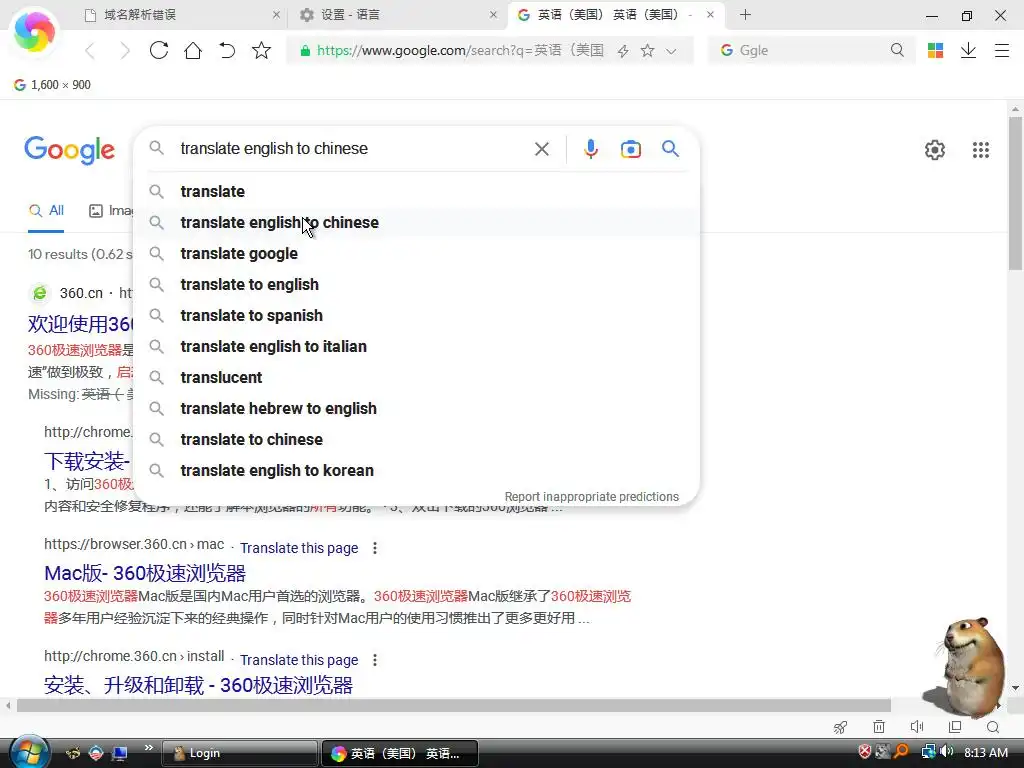This screenshot has width=1024, height=768.
Task: Click the browser back arrow
Action: click(90, 51)
